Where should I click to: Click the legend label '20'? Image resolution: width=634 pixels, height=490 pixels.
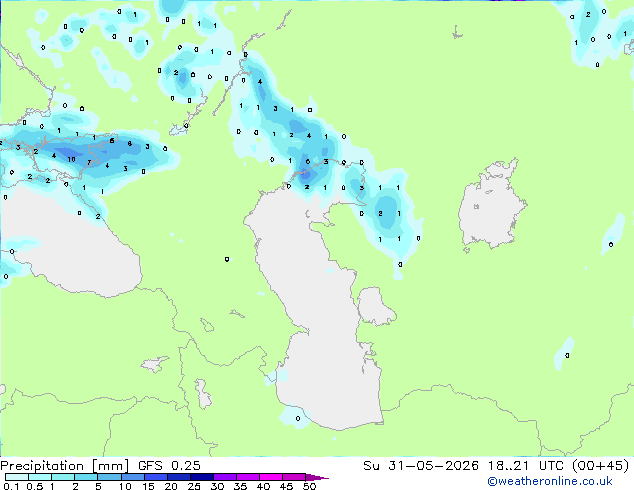click(x=171, y=486)
